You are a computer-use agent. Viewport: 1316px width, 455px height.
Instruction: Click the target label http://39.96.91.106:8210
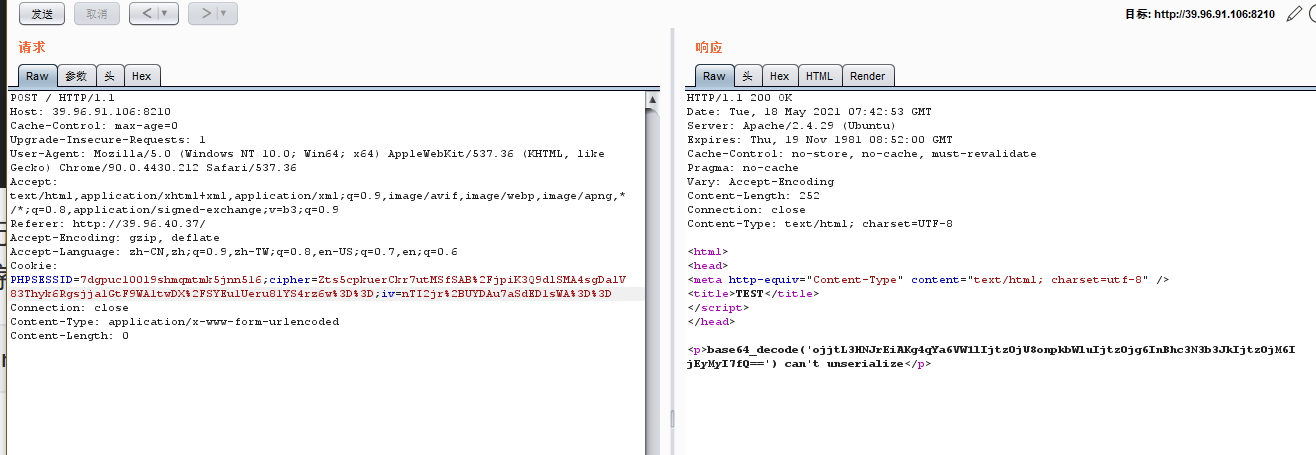click(x=1200, y=14)
